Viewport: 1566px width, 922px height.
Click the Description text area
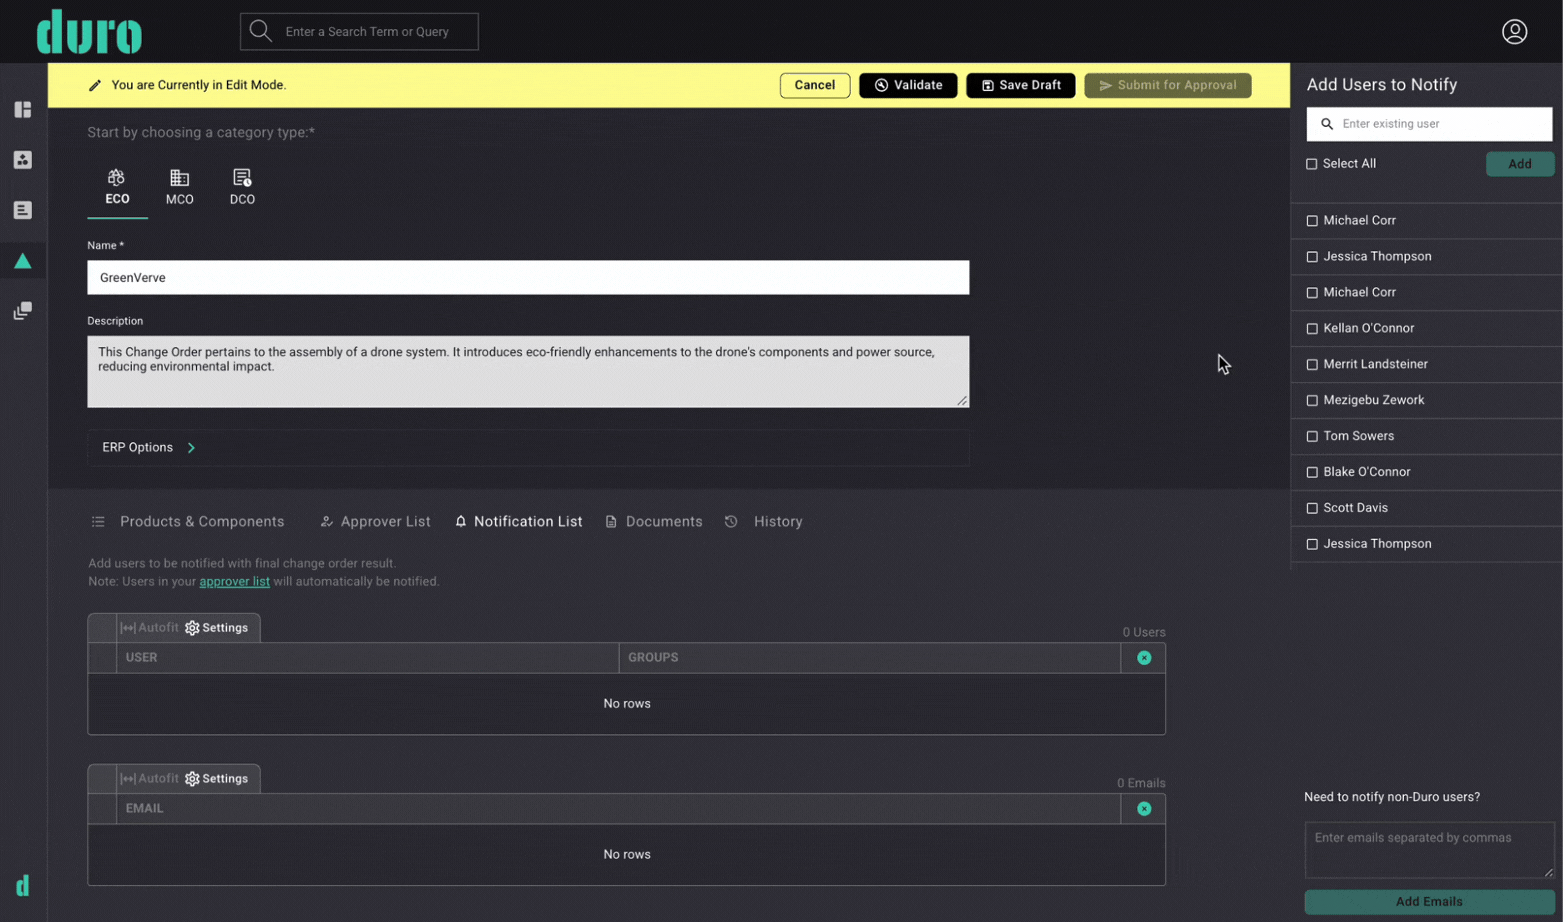(529, 372)
